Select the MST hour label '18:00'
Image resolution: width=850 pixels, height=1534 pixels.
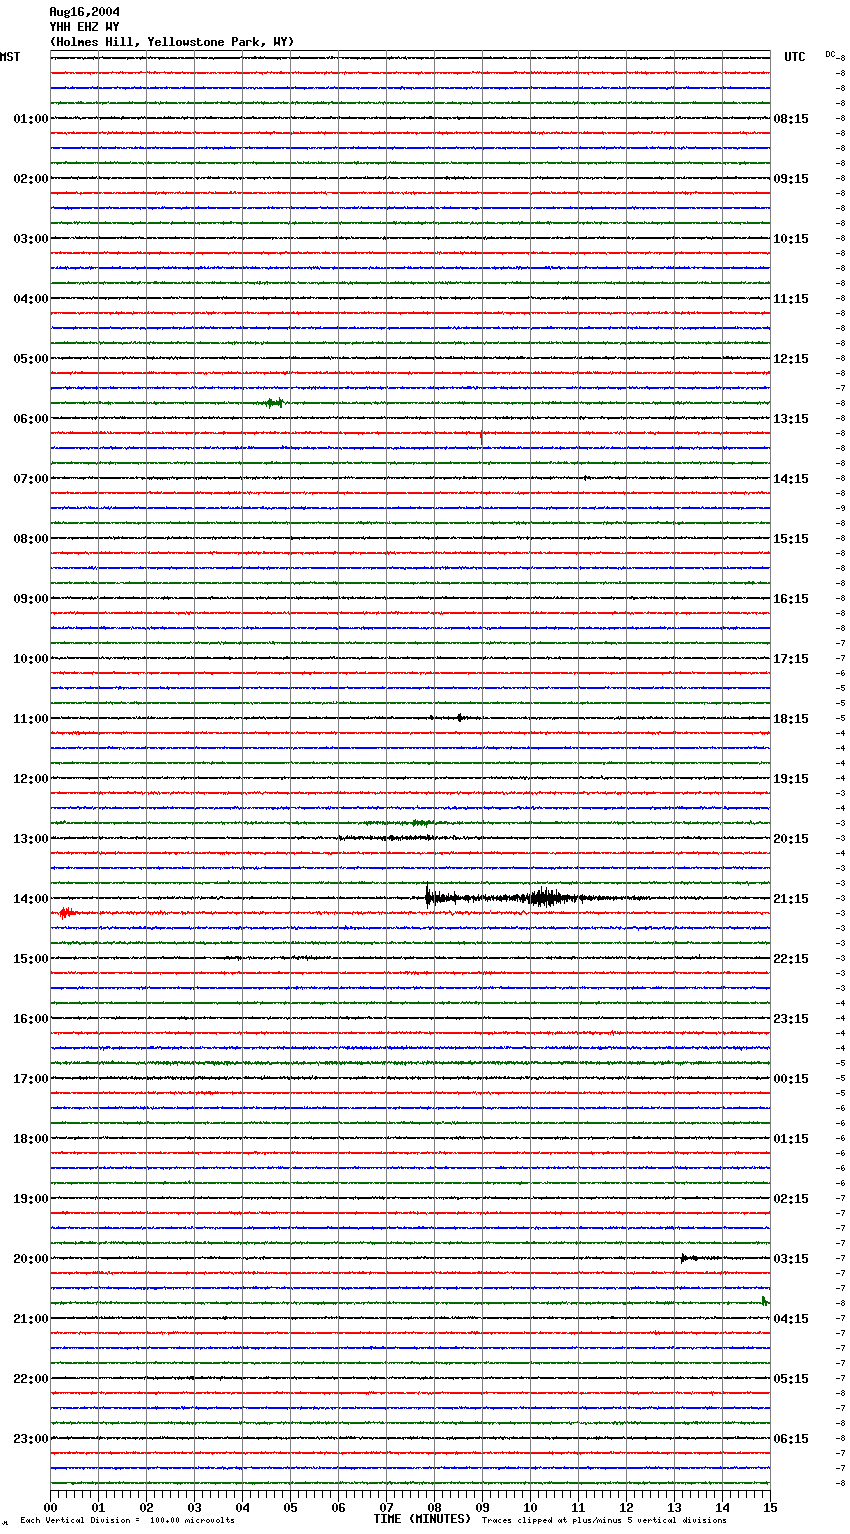(31, 1139)
